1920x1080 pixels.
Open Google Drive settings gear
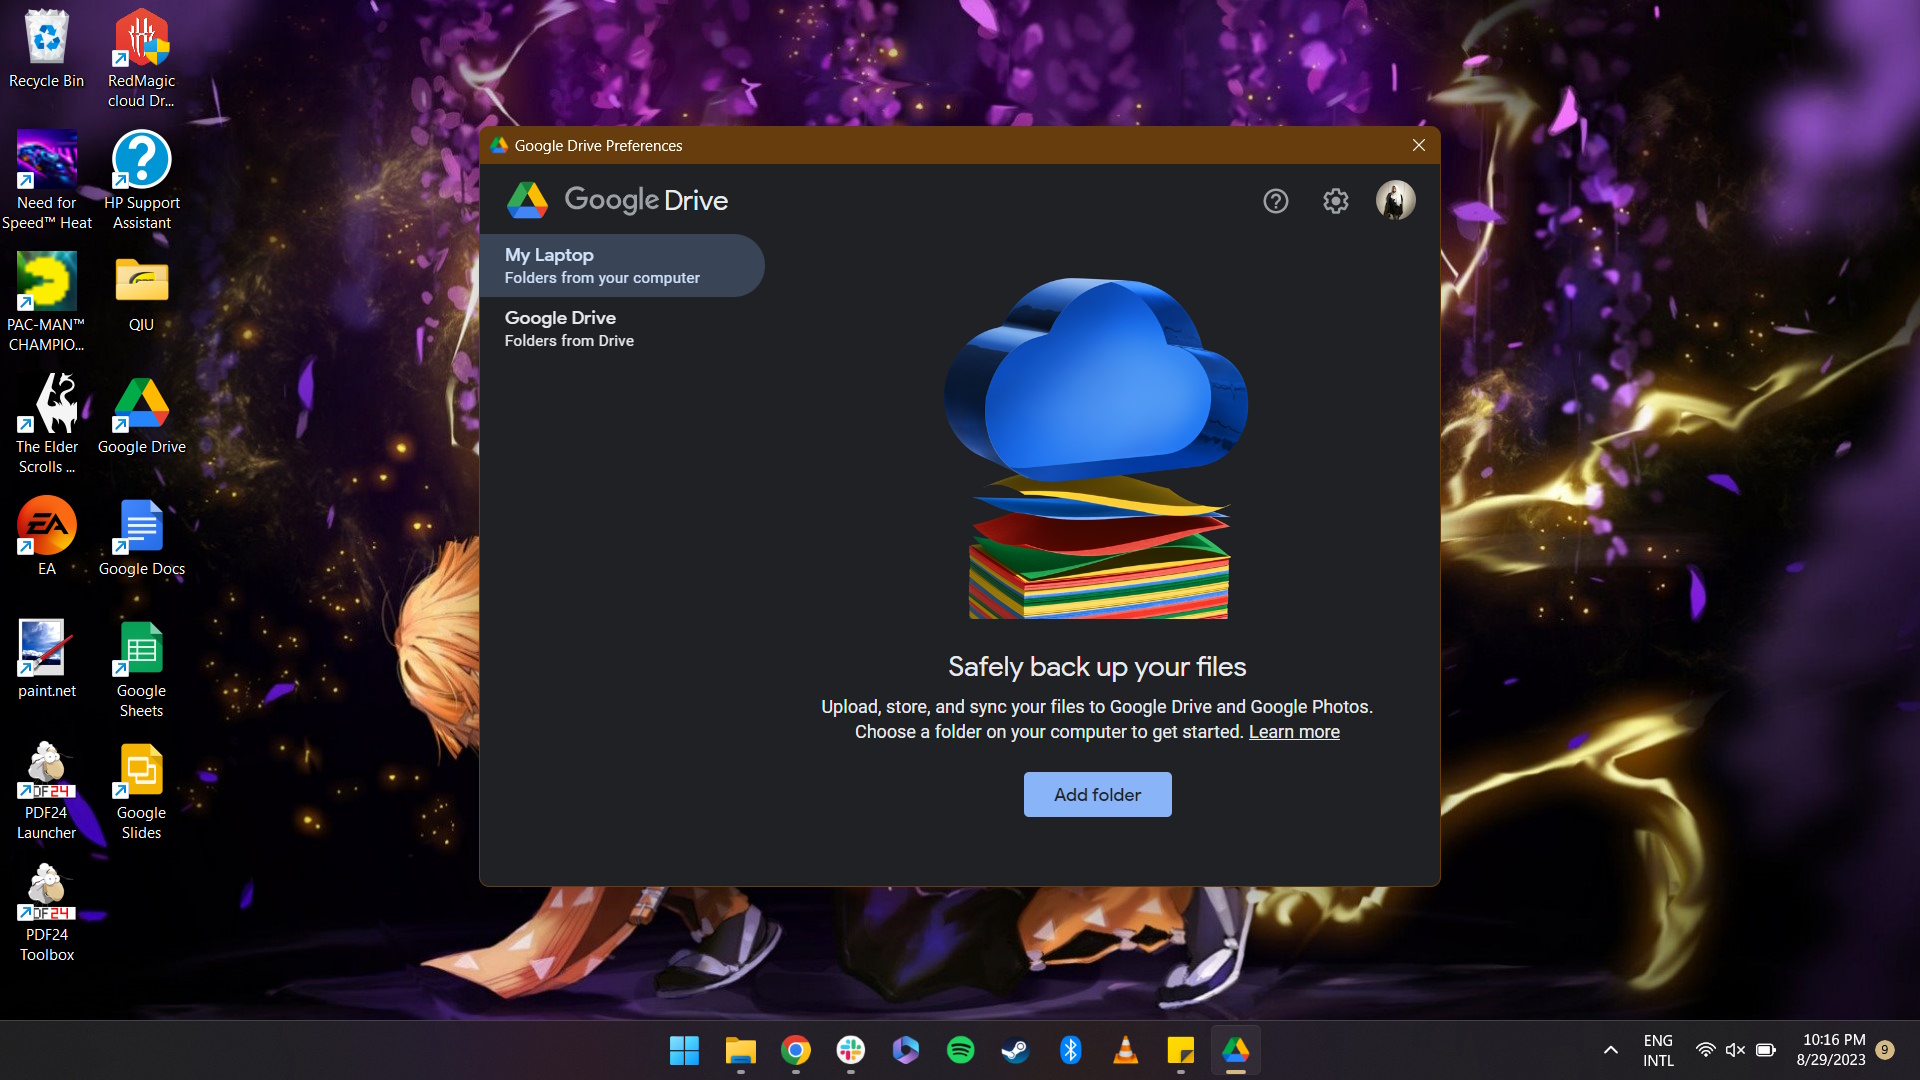pyautogui.click(x=1335, y=200)
